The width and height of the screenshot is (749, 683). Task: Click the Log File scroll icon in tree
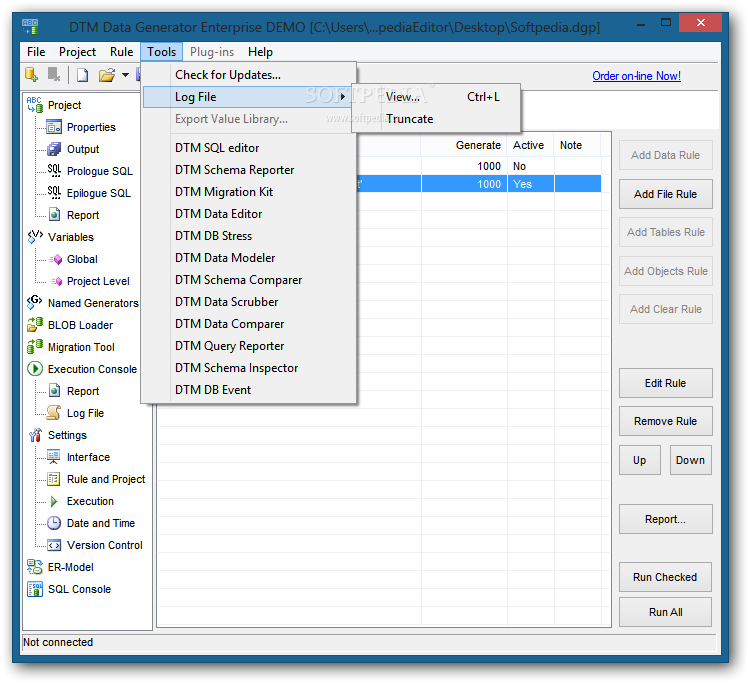click(54, 413)
